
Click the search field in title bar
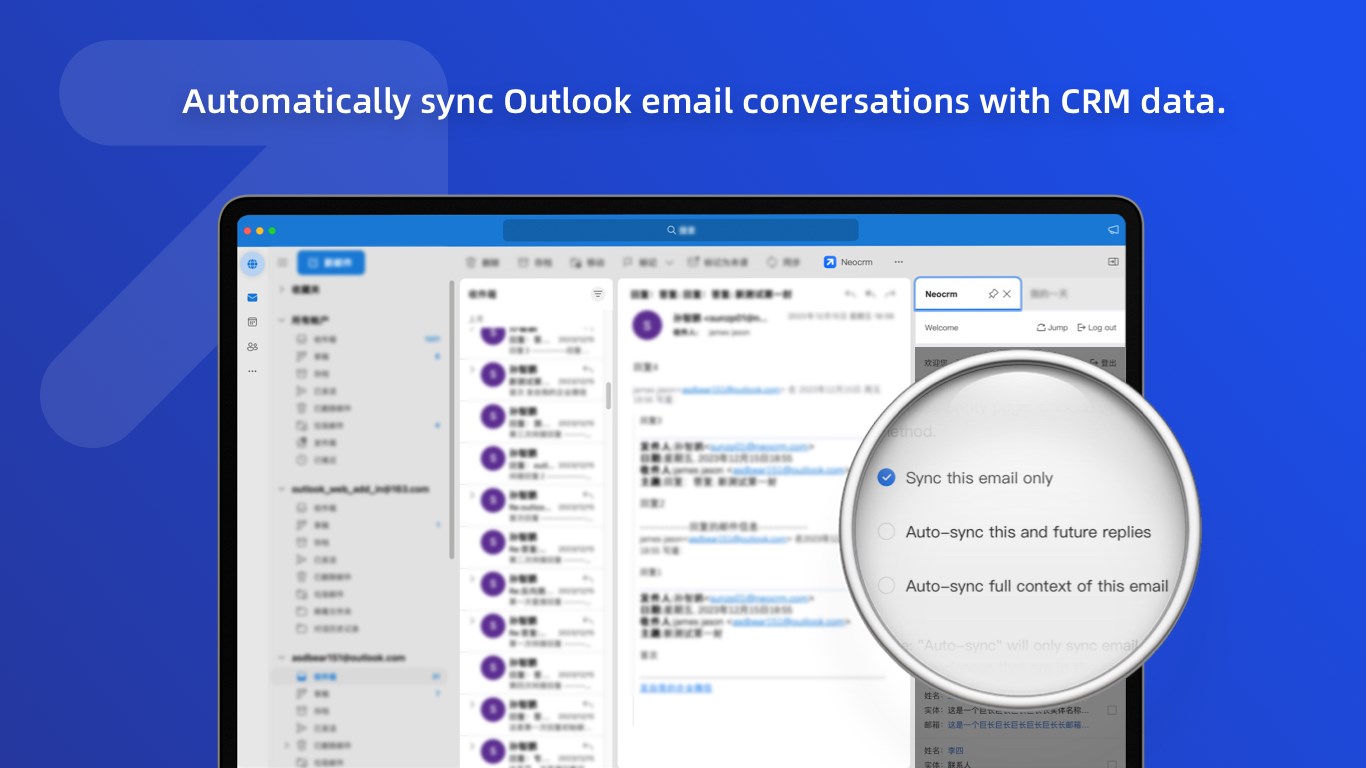[680, 230]
